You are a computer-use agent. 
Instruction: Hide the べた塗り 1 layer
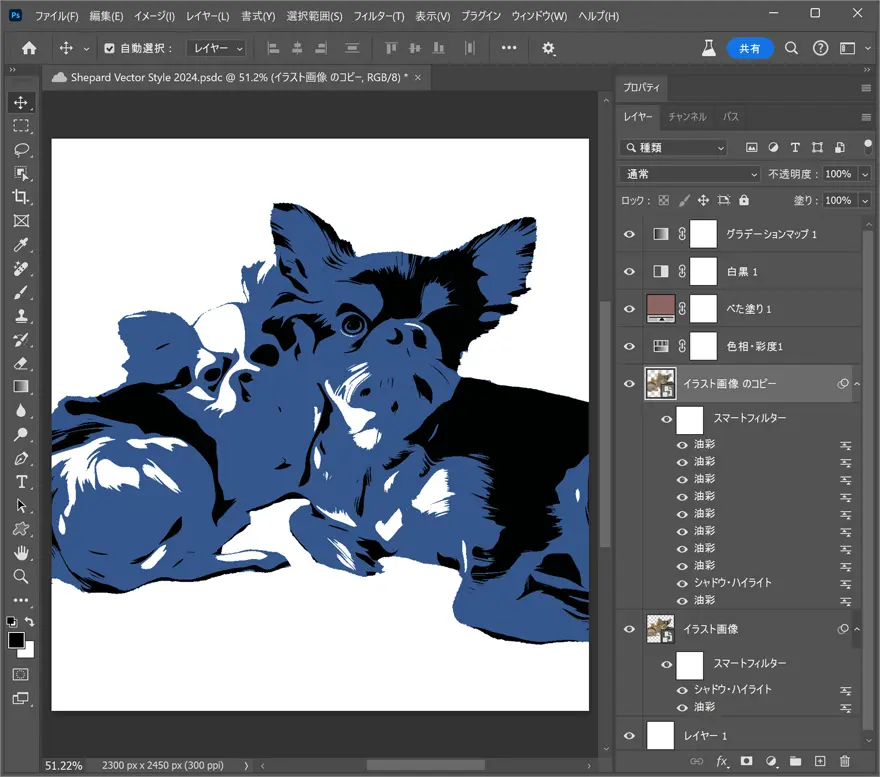click(629, 309)
